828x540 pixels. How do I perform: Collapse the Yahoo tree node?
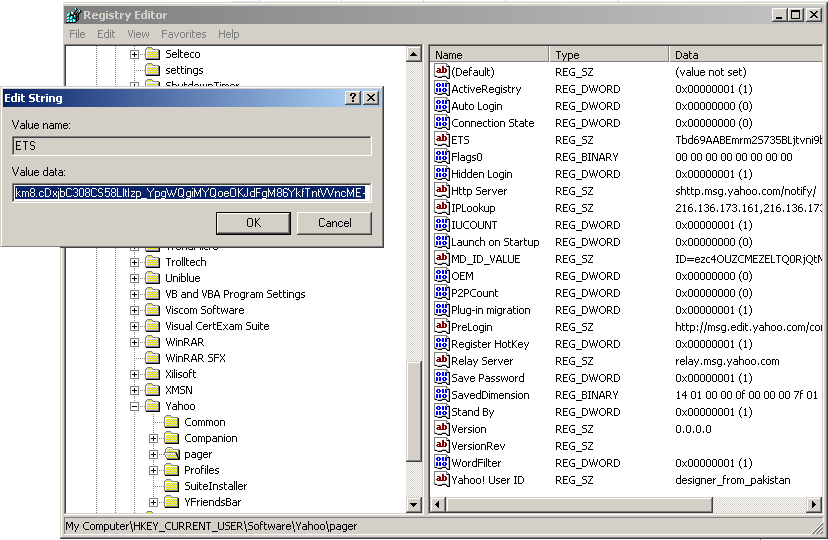[134, 406]
